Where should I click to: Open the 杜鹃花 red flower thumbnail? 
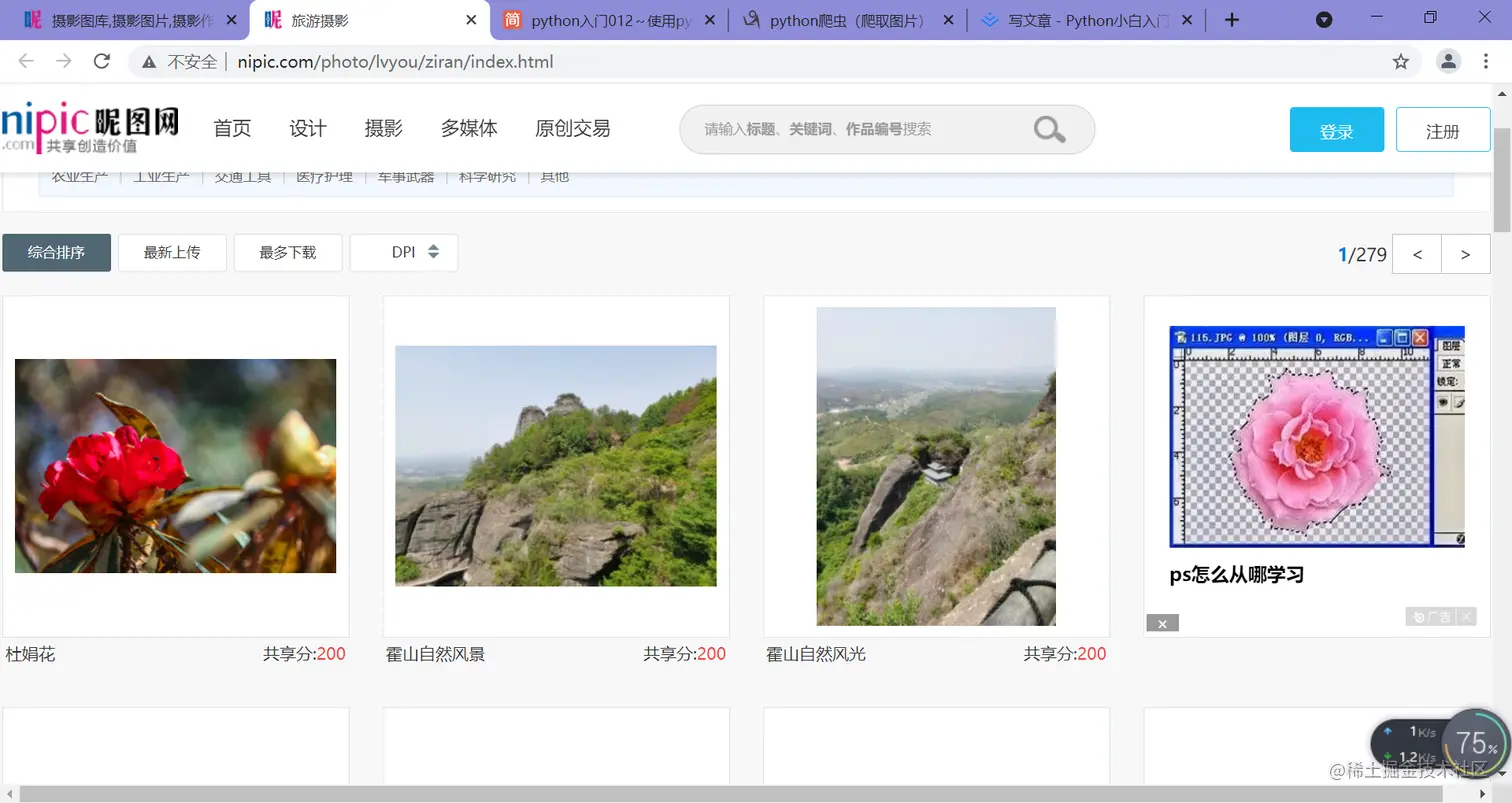[x=175, y=466]
